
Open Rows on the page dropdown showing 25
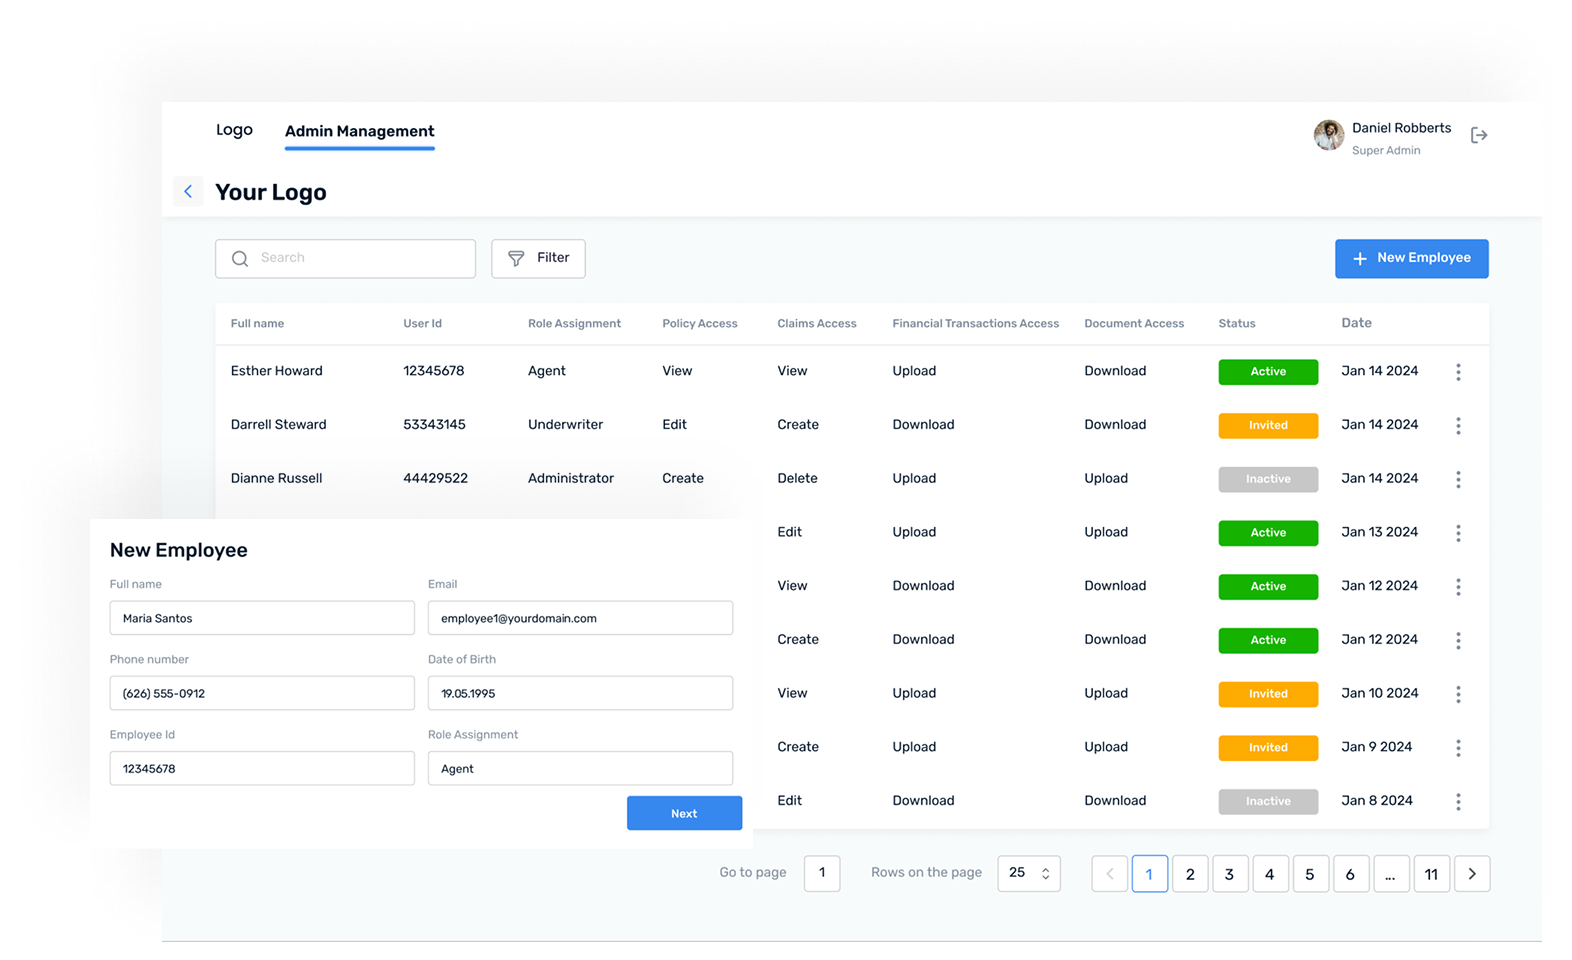pyautogui.click(x=1029, y=873)
